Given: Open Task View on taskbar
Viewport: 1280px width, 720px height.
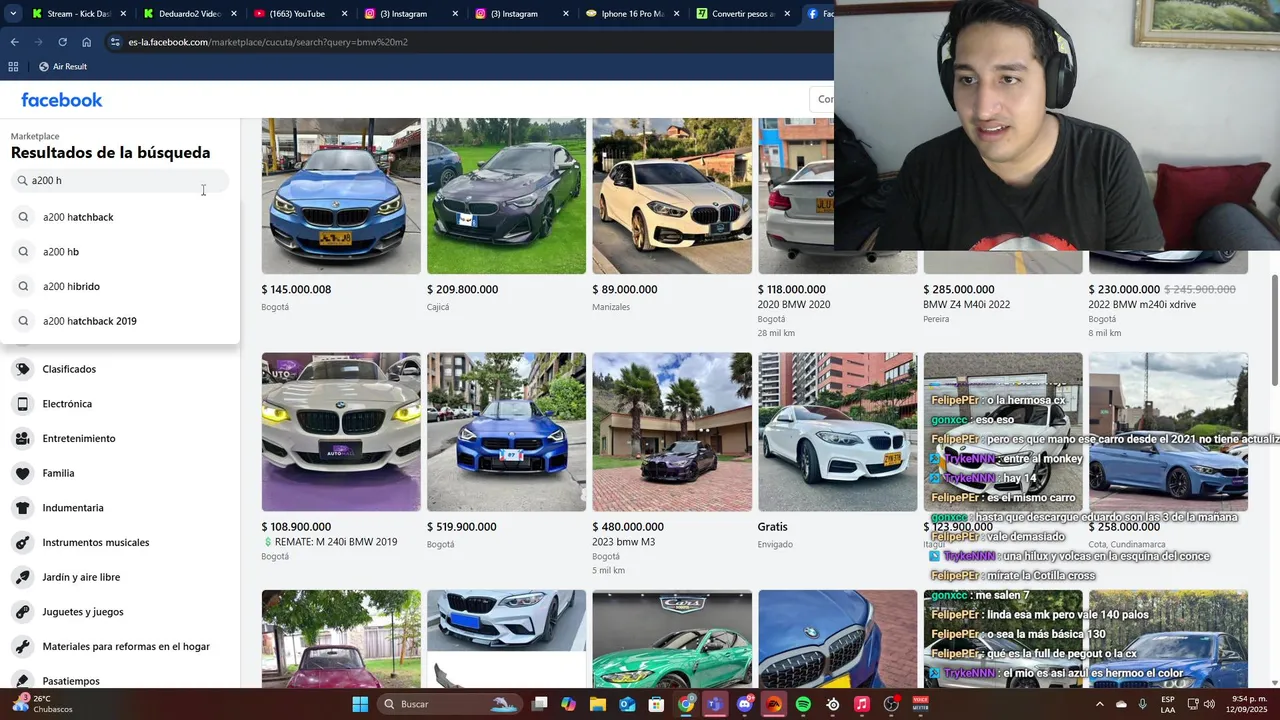Looking at the screenshot, I should tap(540, 704).
